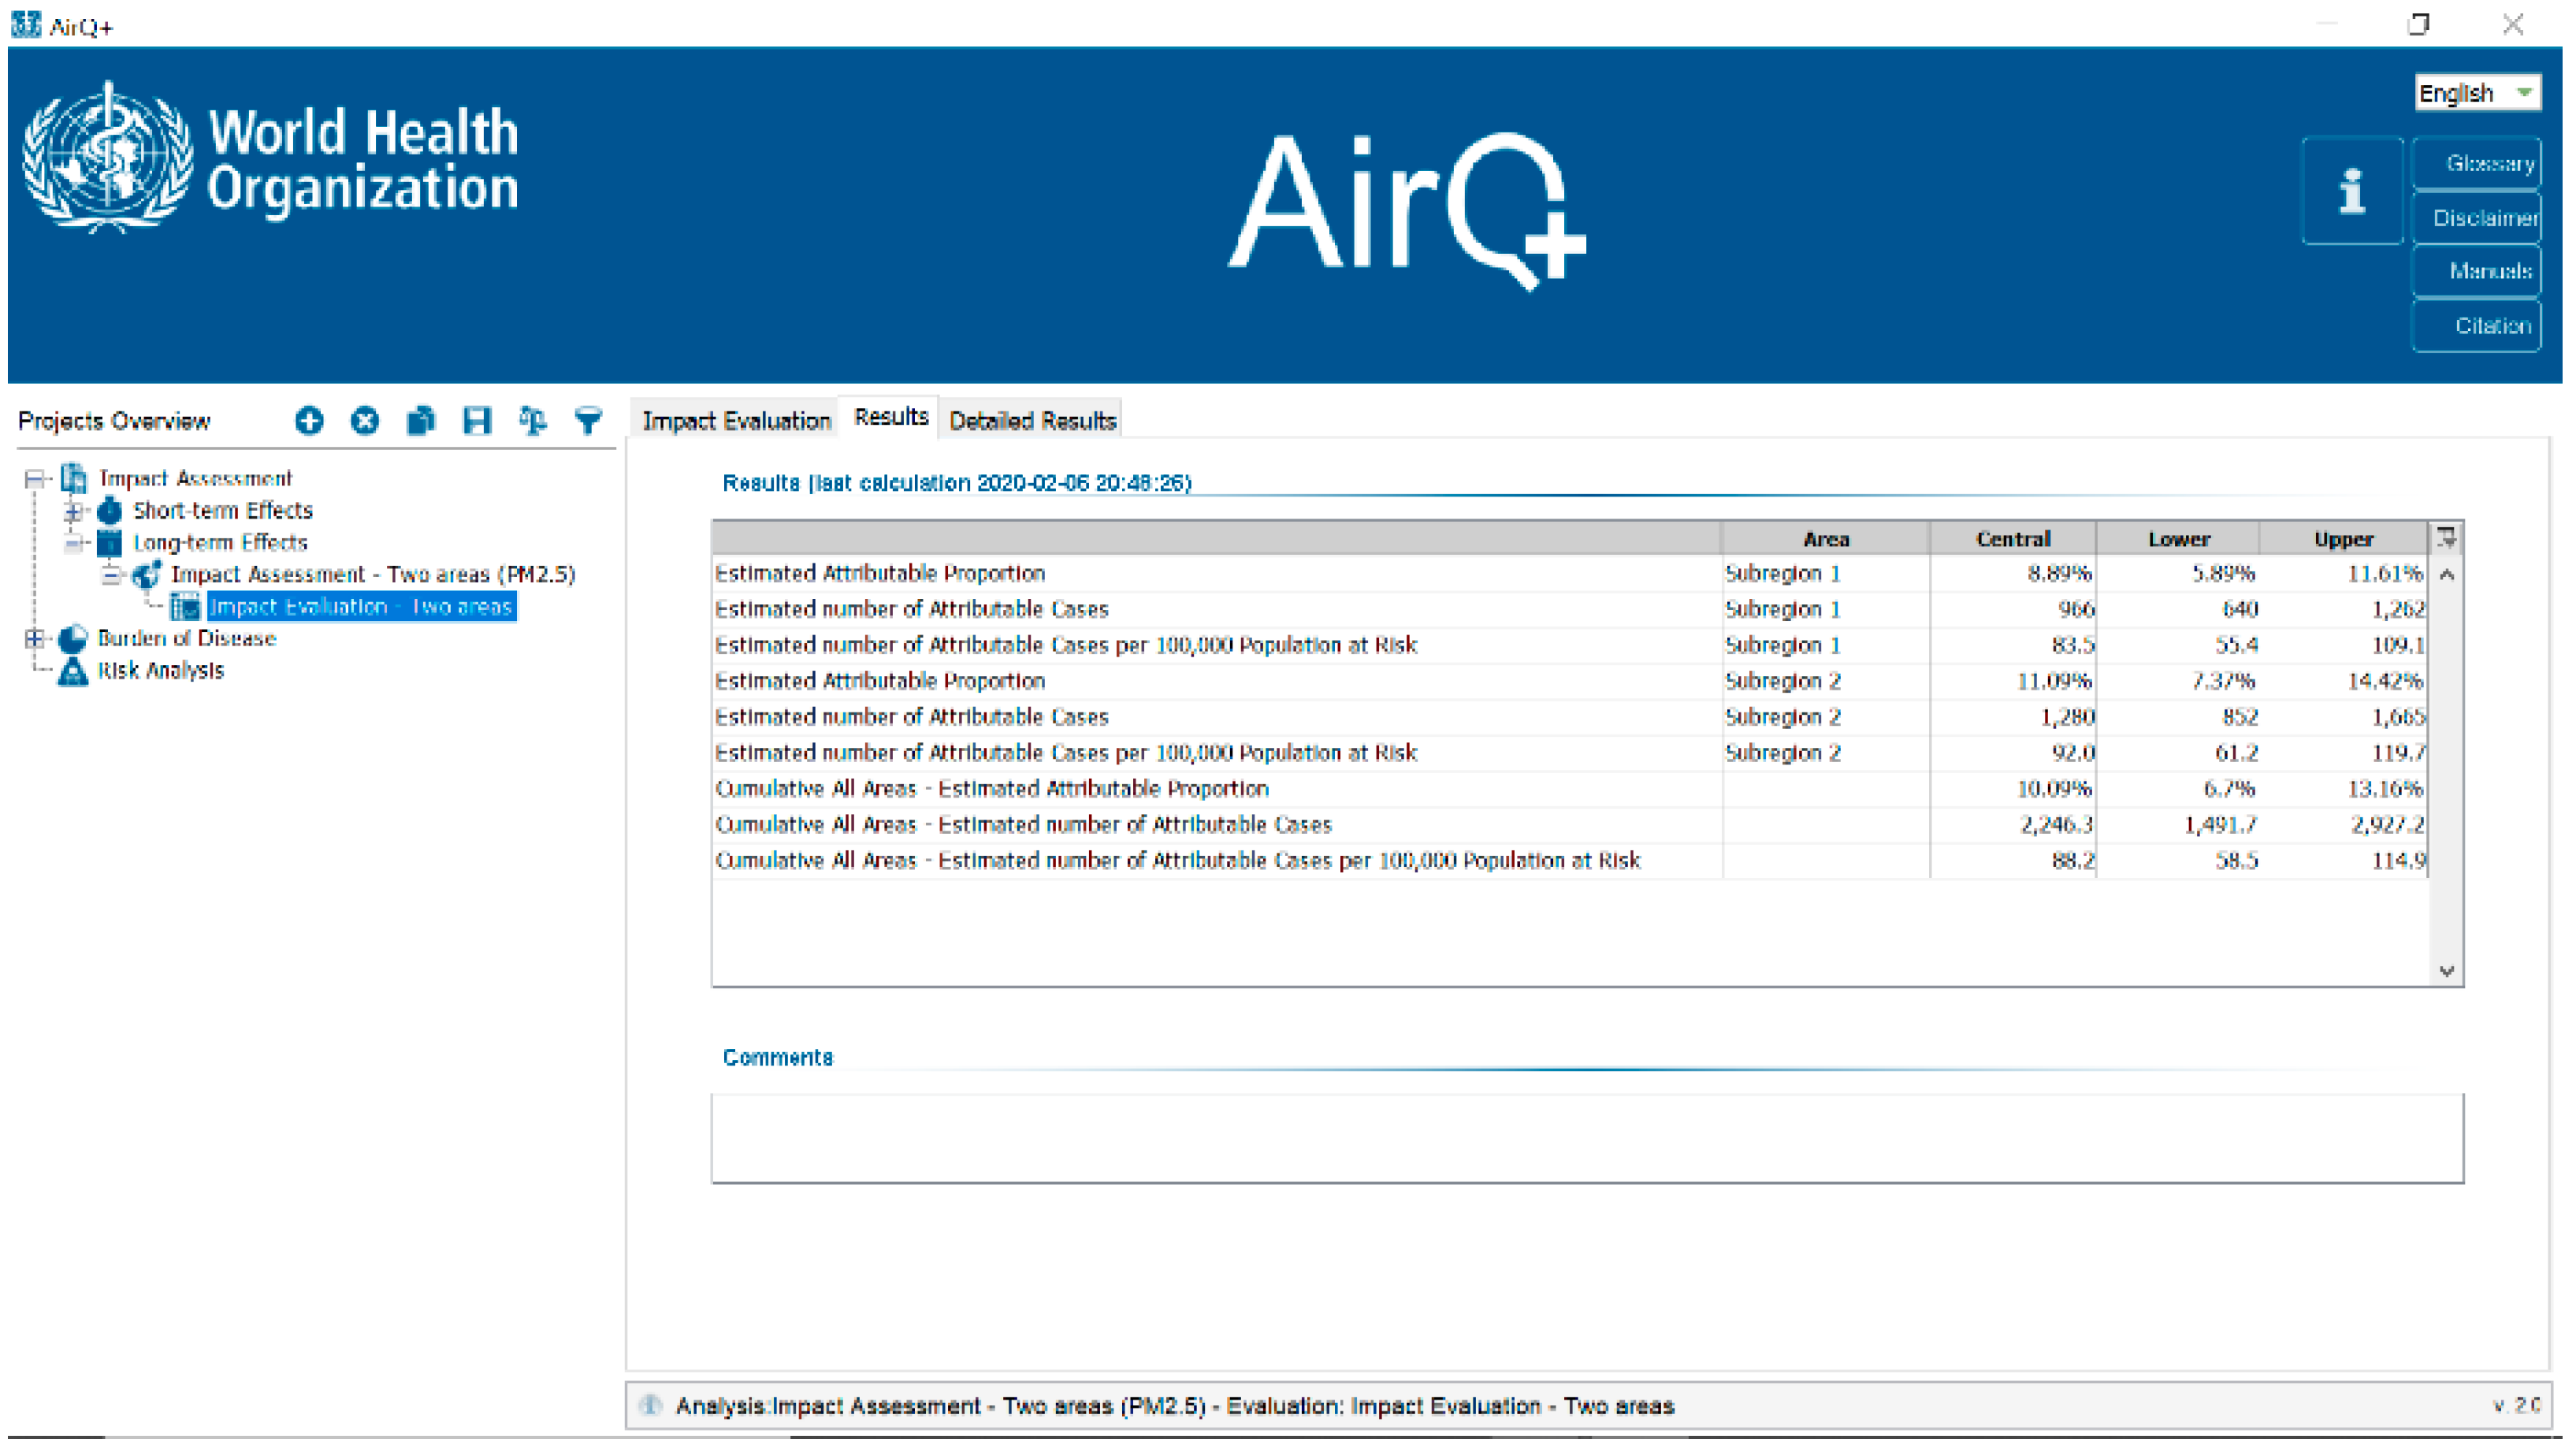Open the English language dropdown

pyautogui.click(x=2477, y=93)
